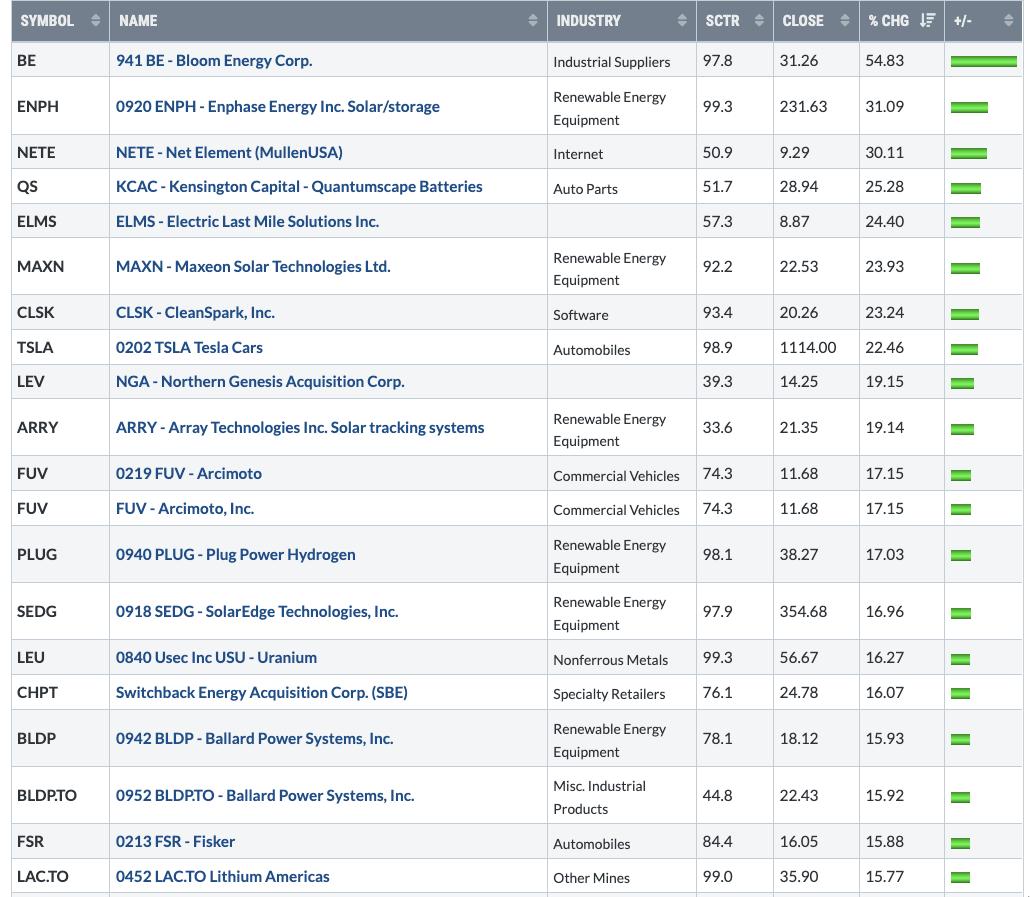
Task: Click the sort arrows in SYMBOL column header
Action: (95, 20)
